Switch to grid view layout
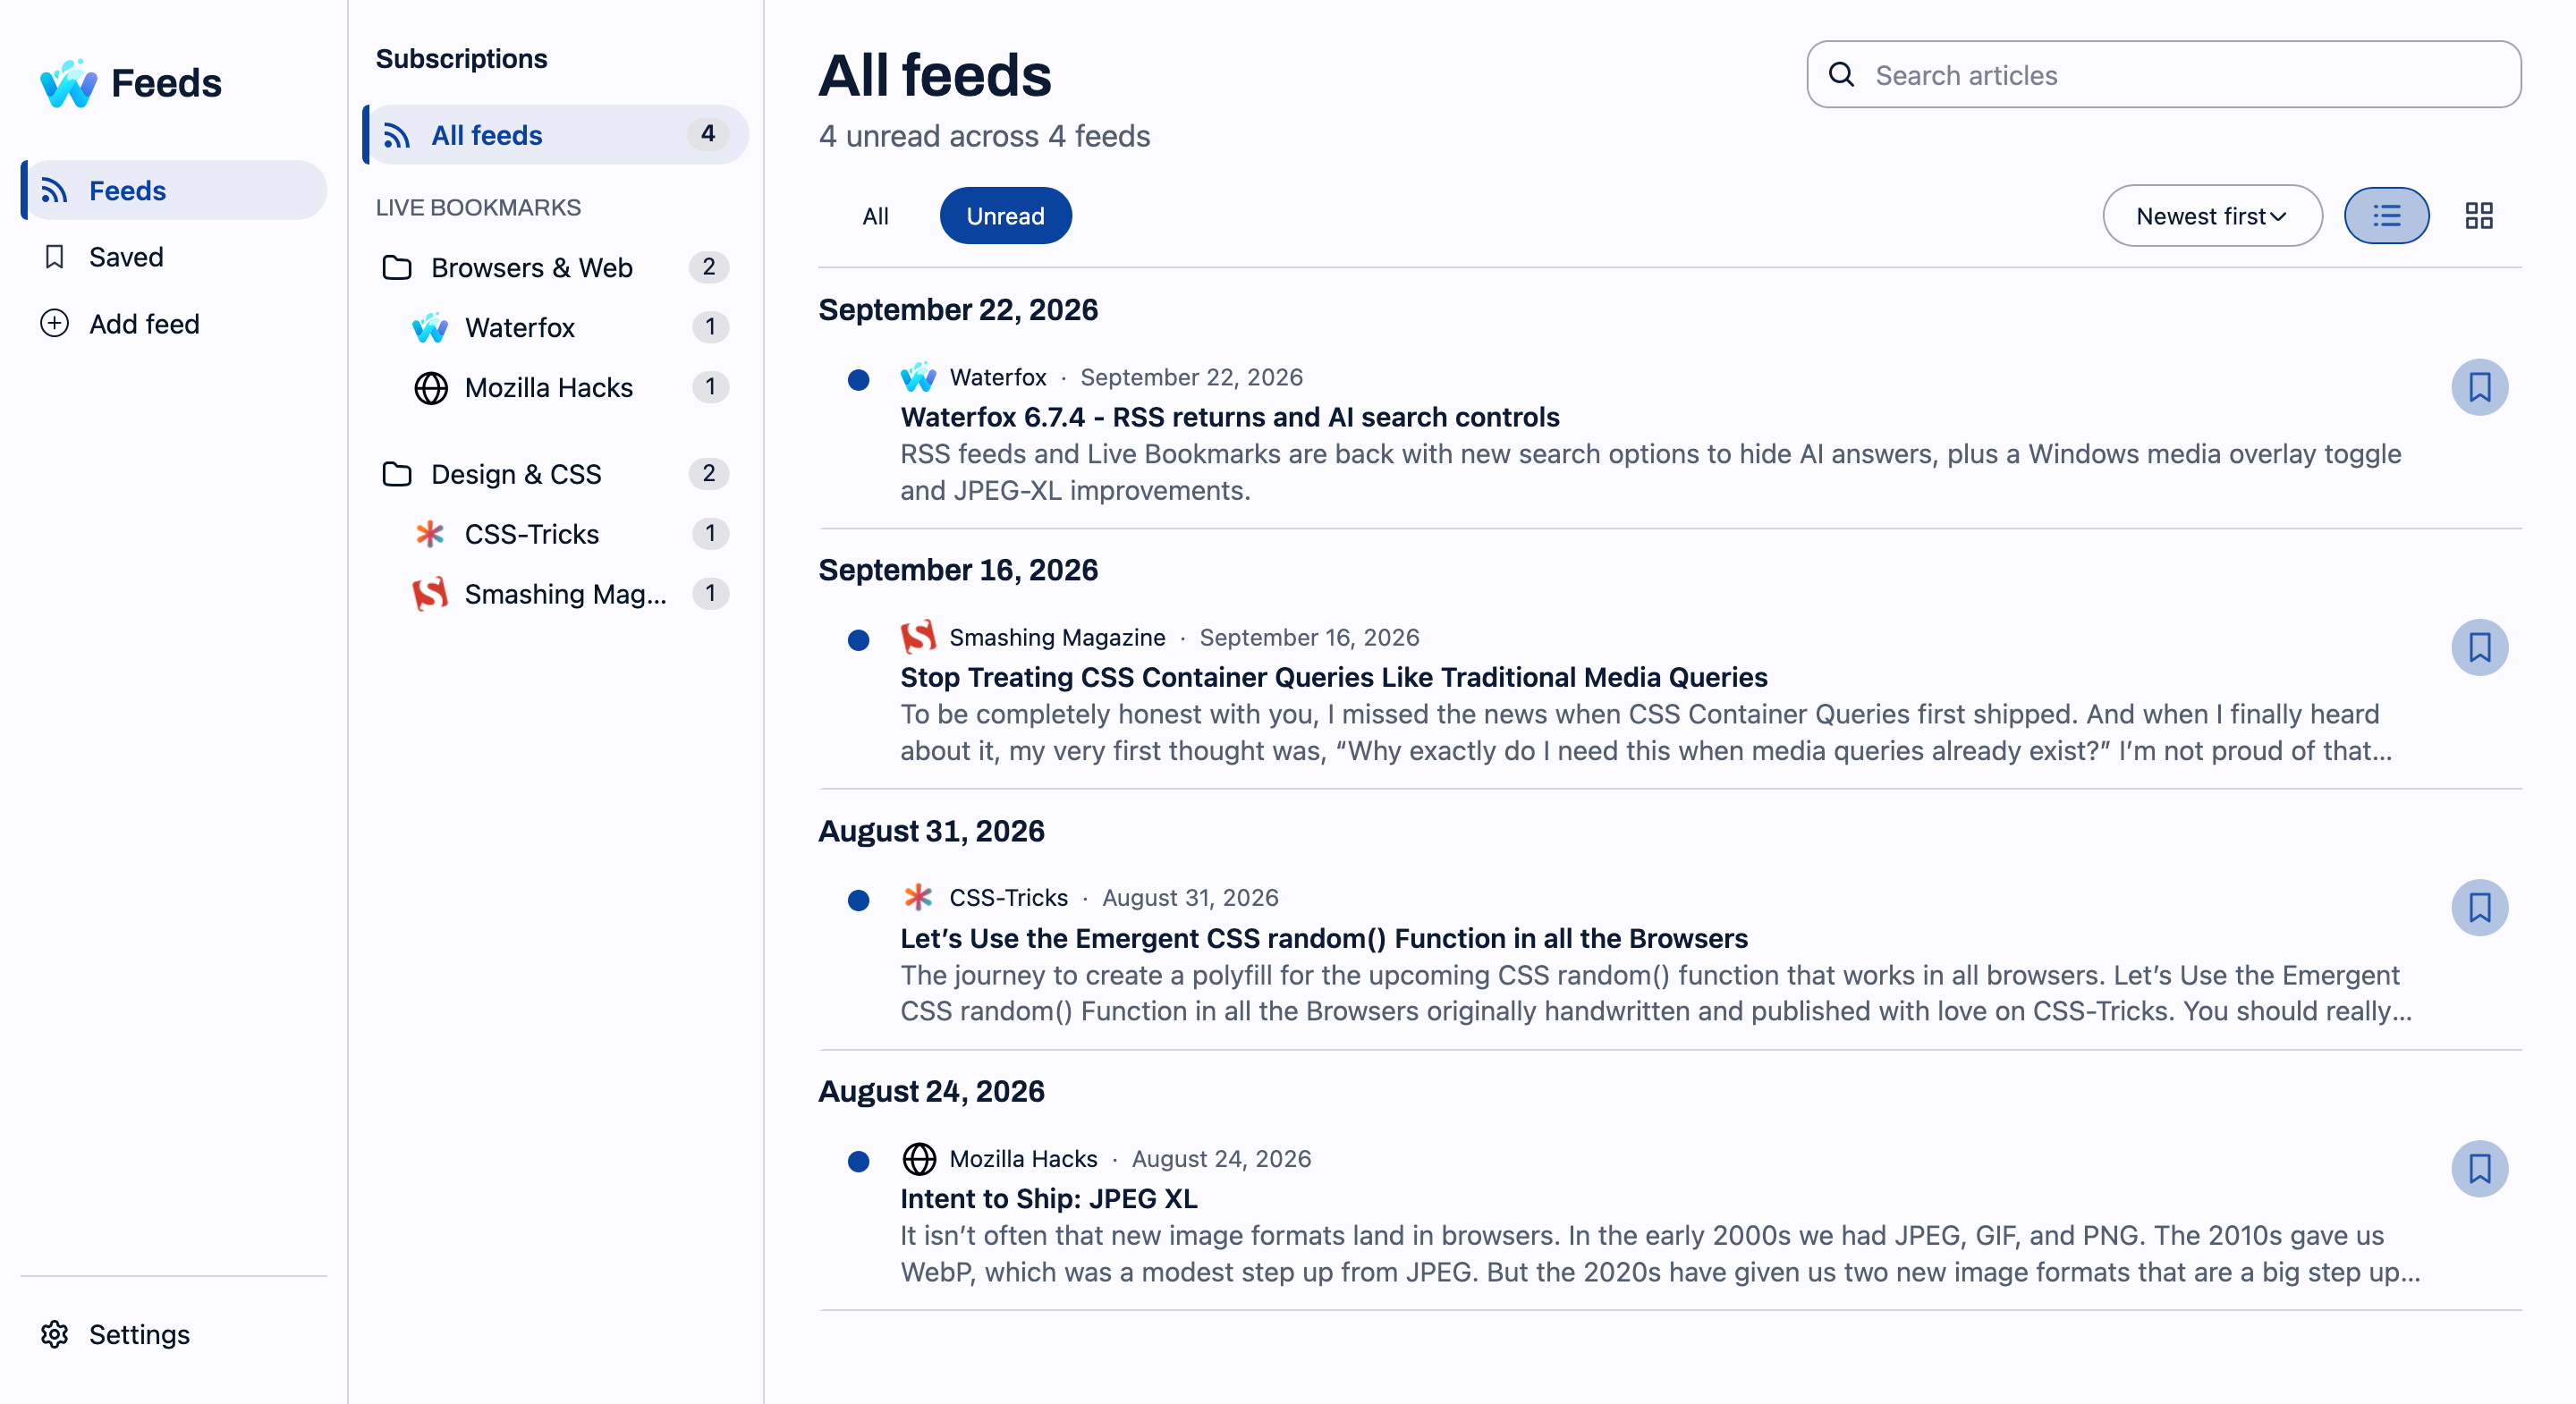The width and height of the screenshot is (2576, 1404). [x=2479, y=216]
